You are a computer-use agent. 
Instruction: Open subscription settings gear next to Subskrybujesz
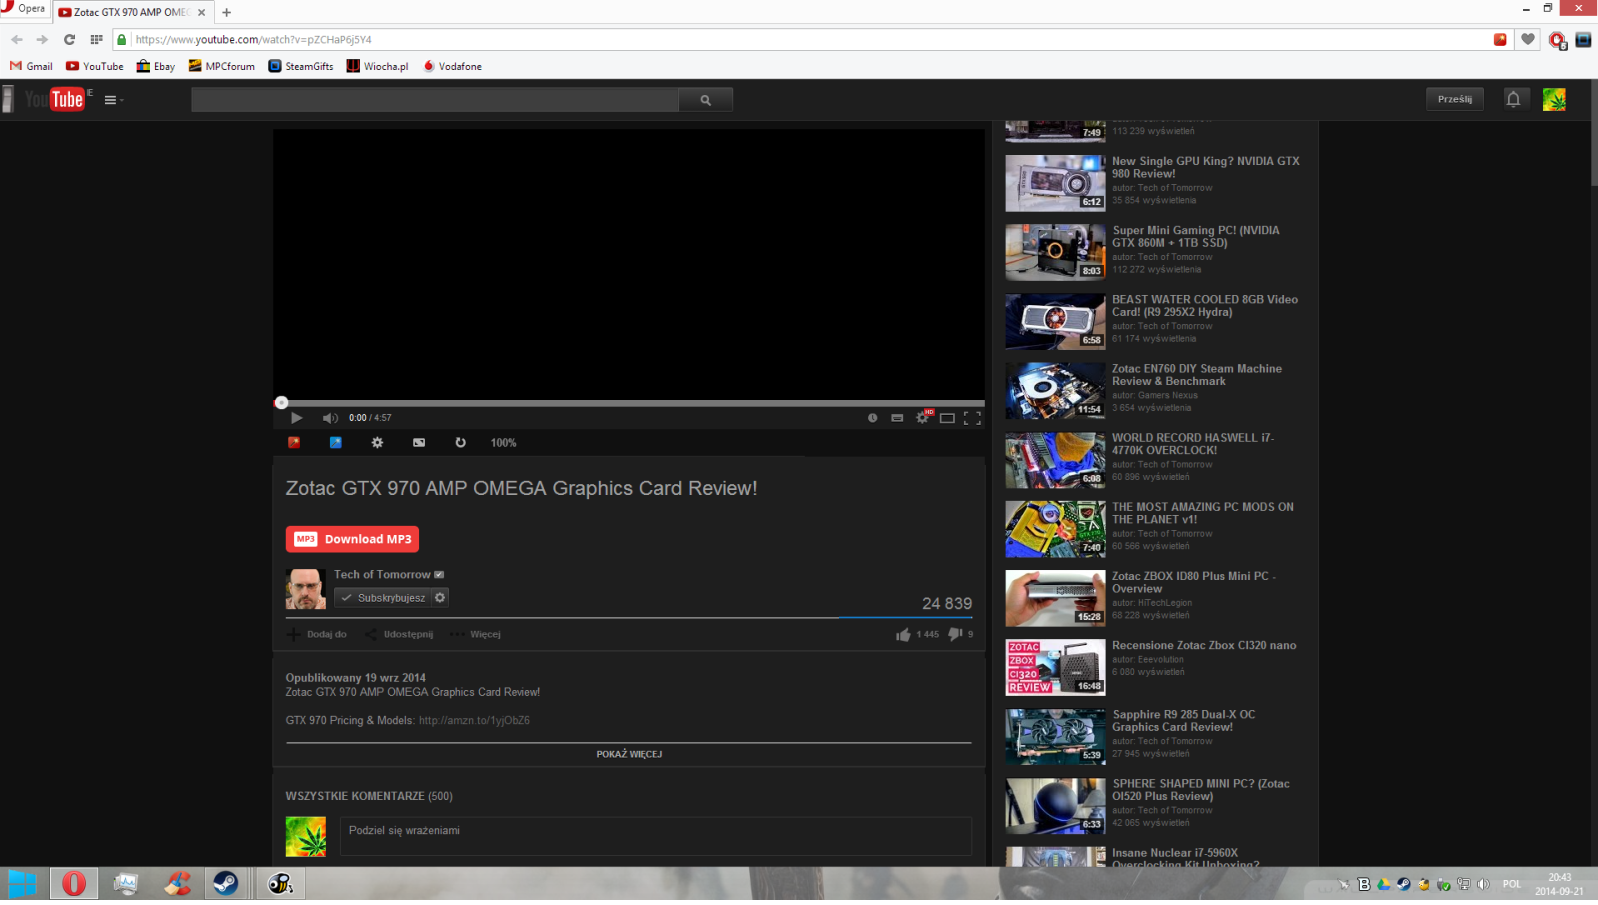440,598
